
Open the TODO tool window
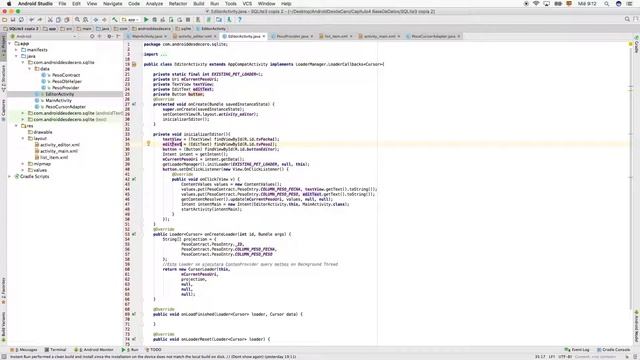[x=153, y=350]
